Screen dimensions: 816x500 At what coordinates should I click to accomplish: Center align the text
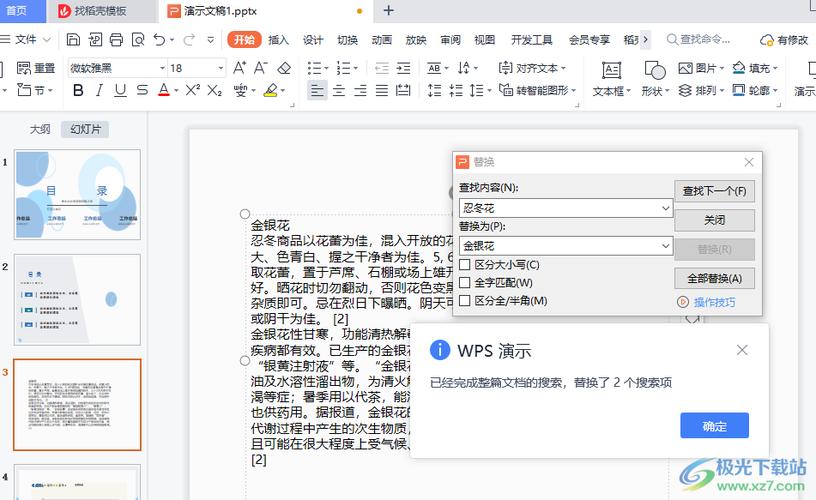(x=339, y=91)
